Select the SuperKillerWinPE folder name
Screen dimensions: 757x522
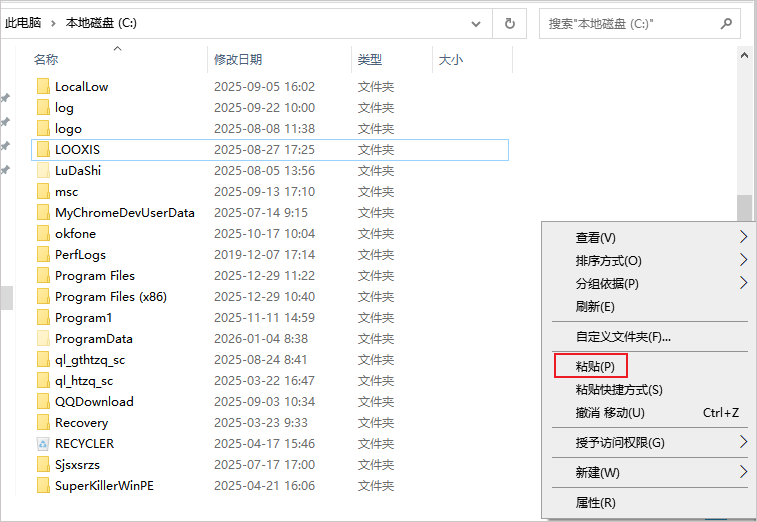(104, 485)
